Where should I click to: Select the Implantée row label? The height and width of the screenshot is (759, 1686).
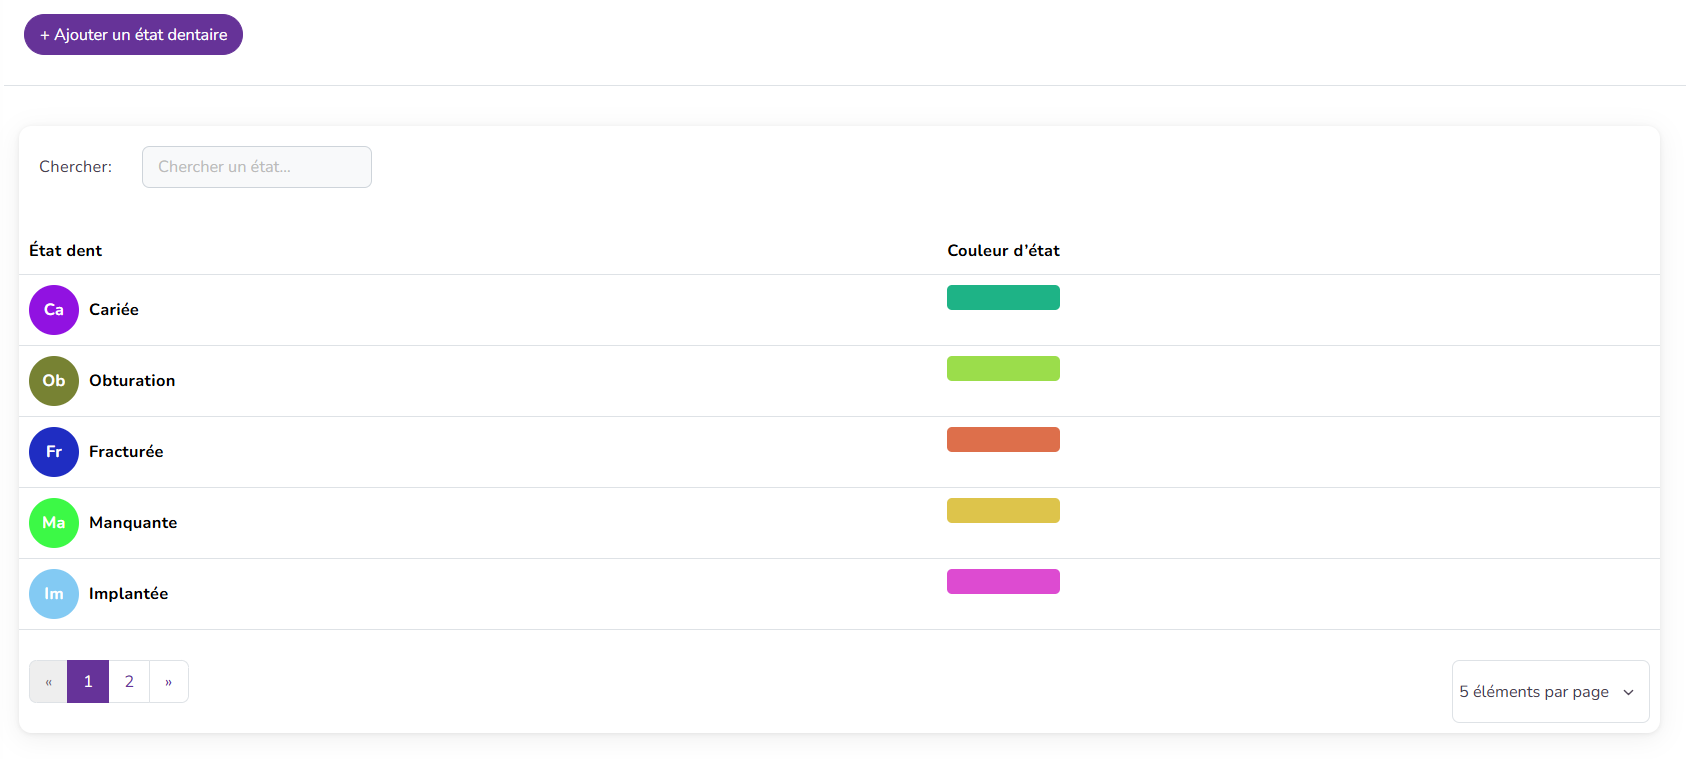coord(129,594)
